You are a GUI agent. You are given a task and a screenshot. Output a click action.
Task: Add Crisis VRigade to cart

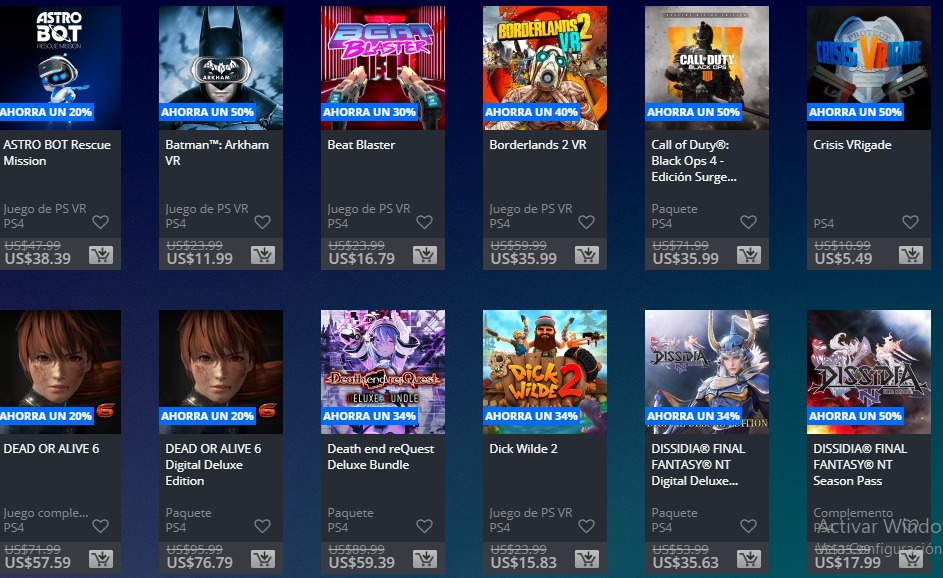tap(911, 255)
